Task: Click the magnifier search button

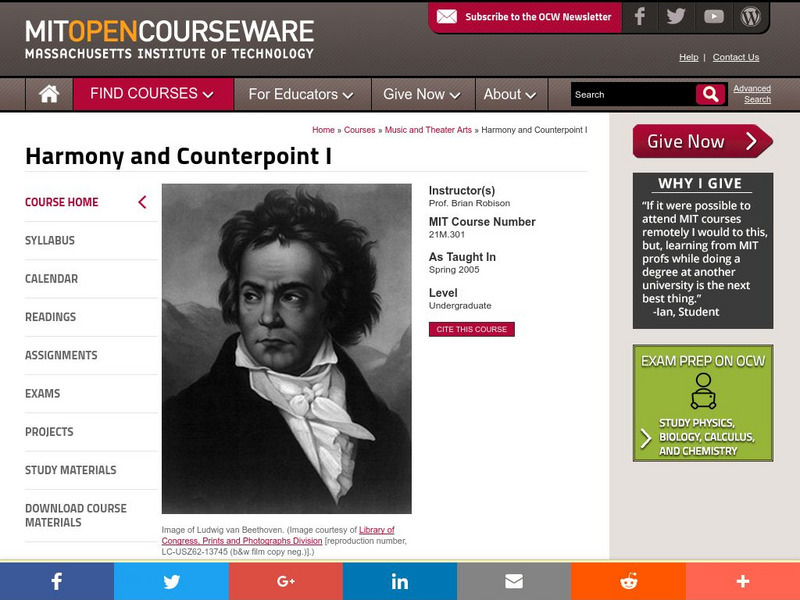Action: point(710,94)
